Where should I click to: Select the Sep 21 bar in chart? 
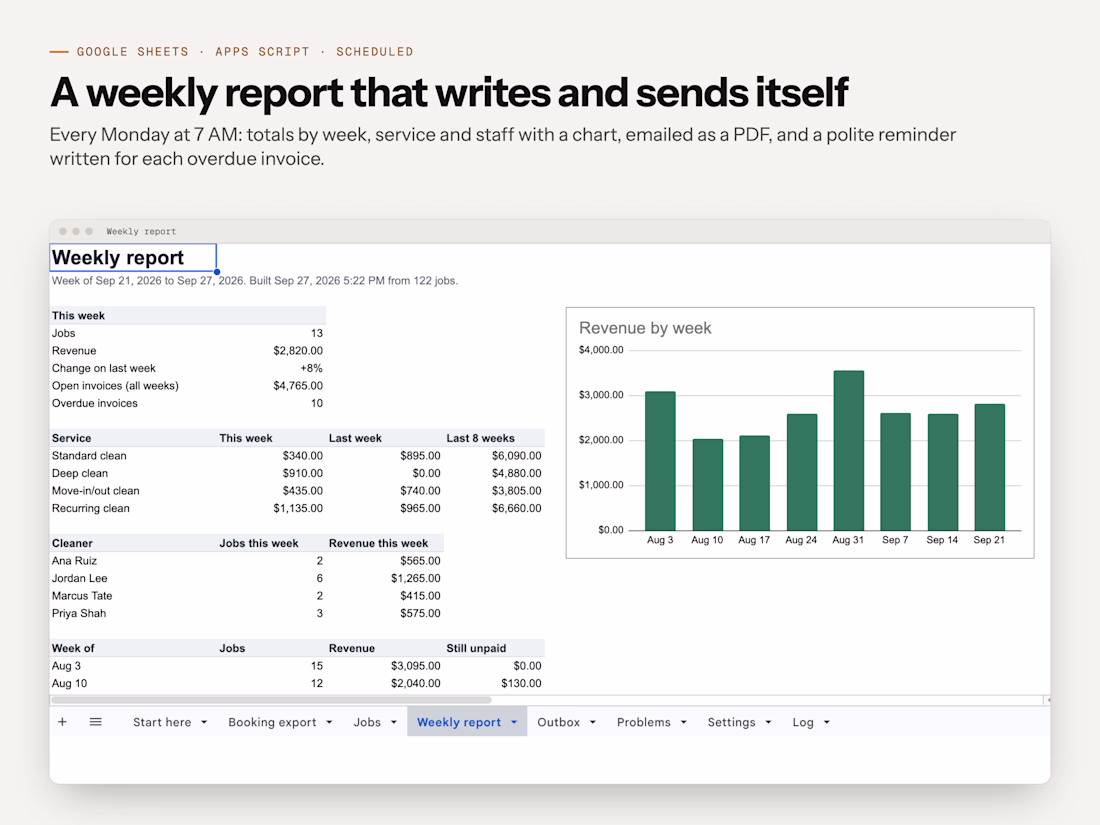989,467
